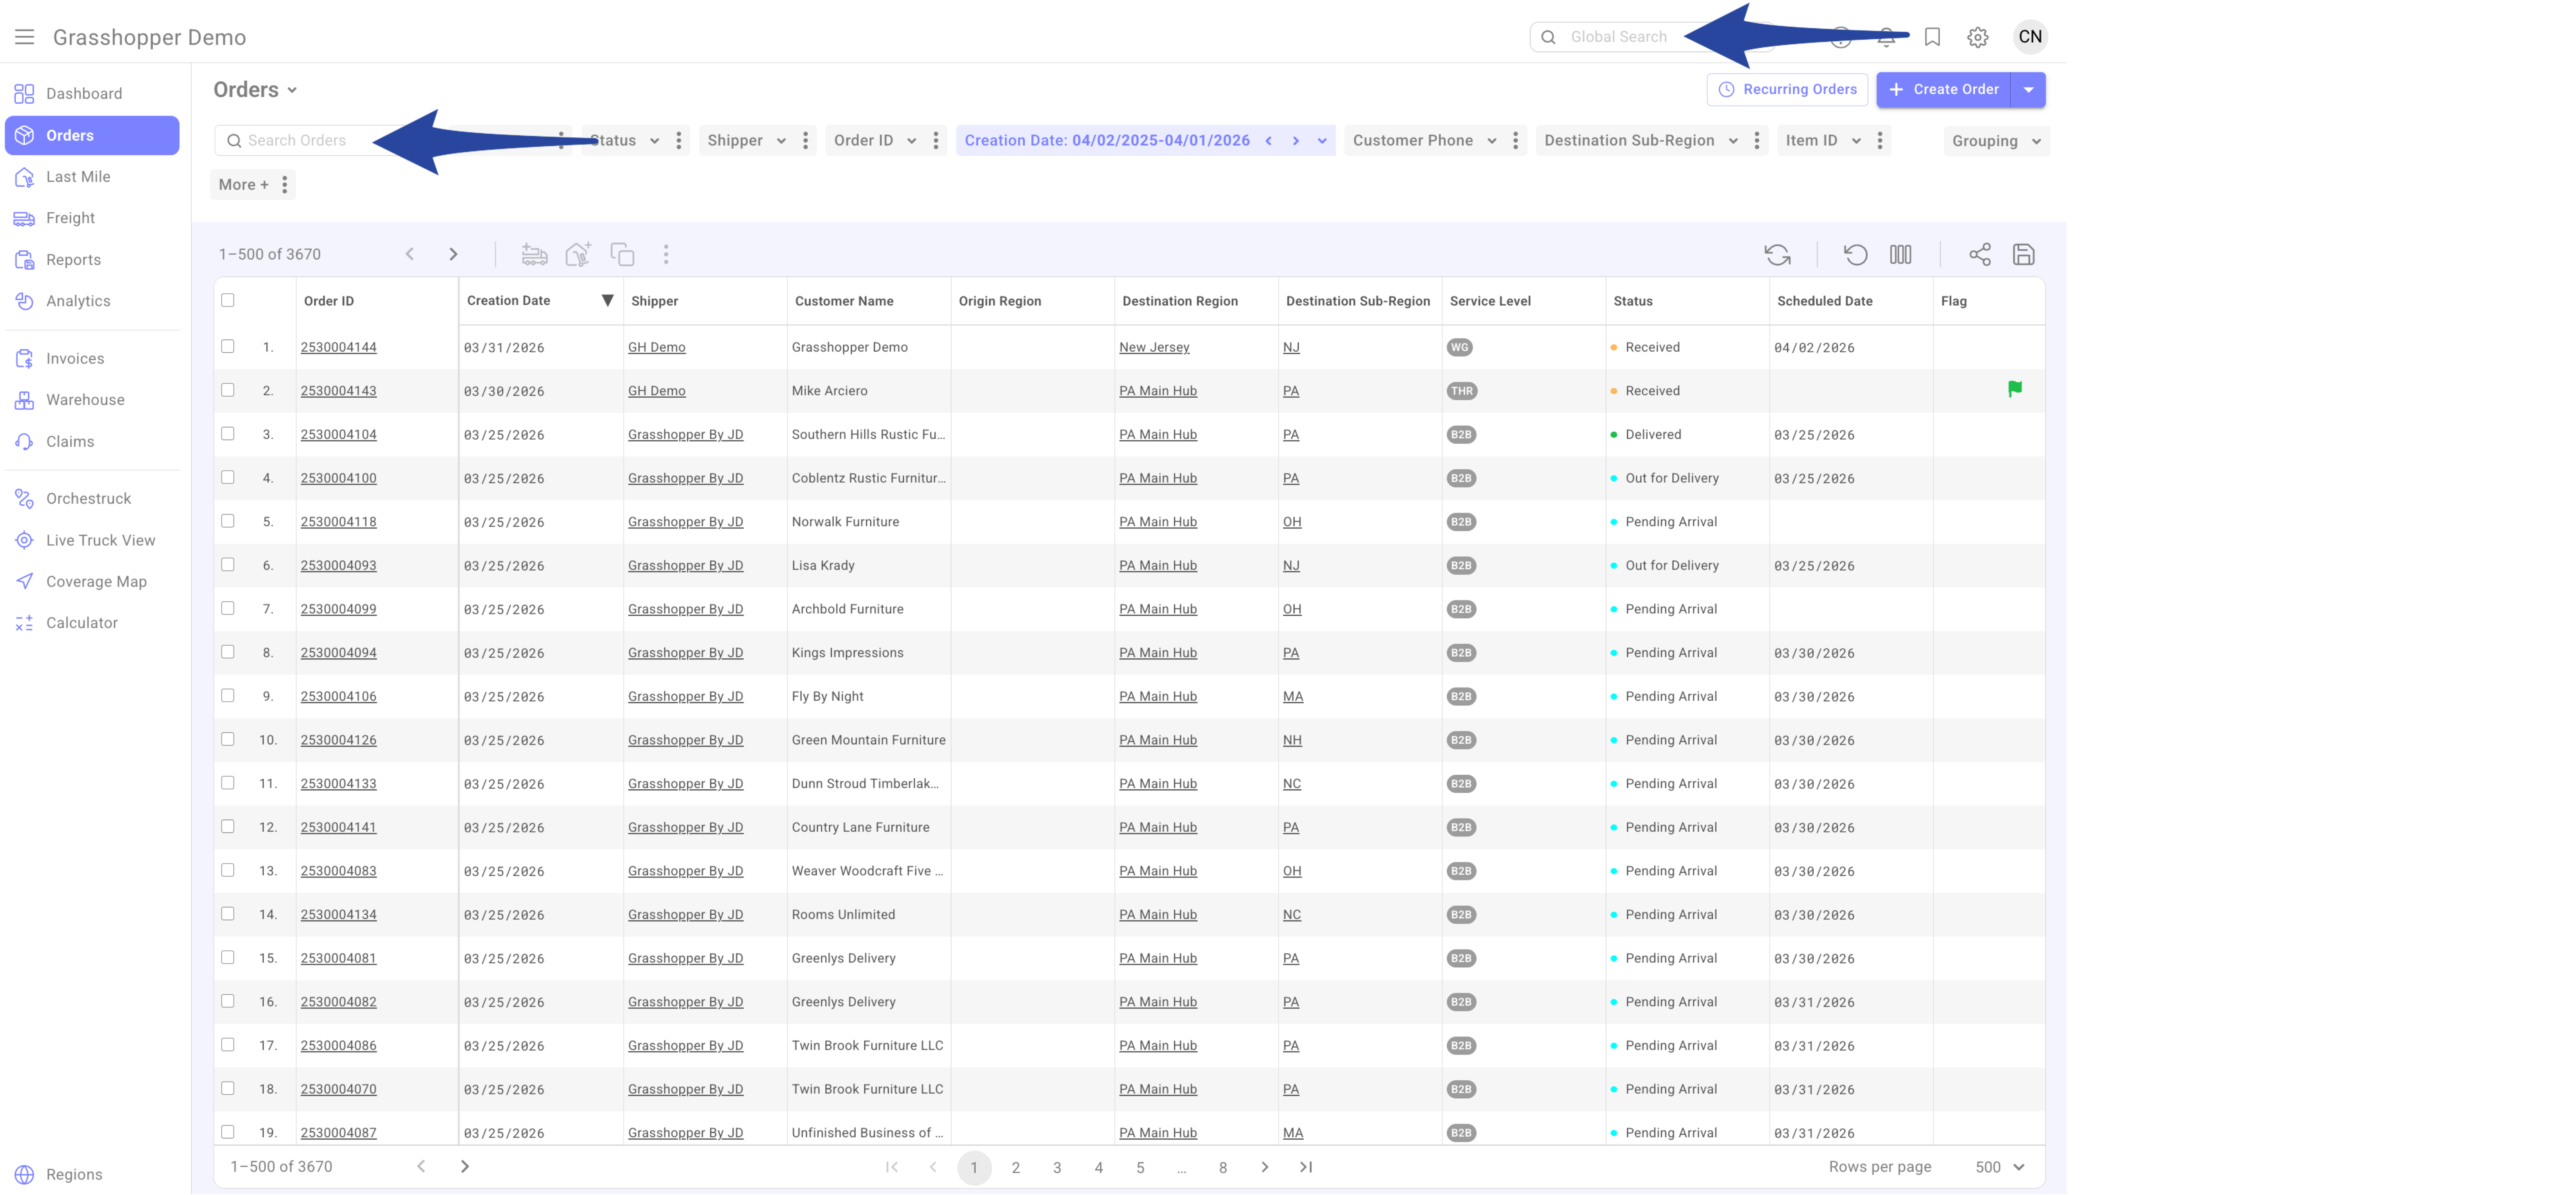Open Last Mile in sidebar

(78, 177)
